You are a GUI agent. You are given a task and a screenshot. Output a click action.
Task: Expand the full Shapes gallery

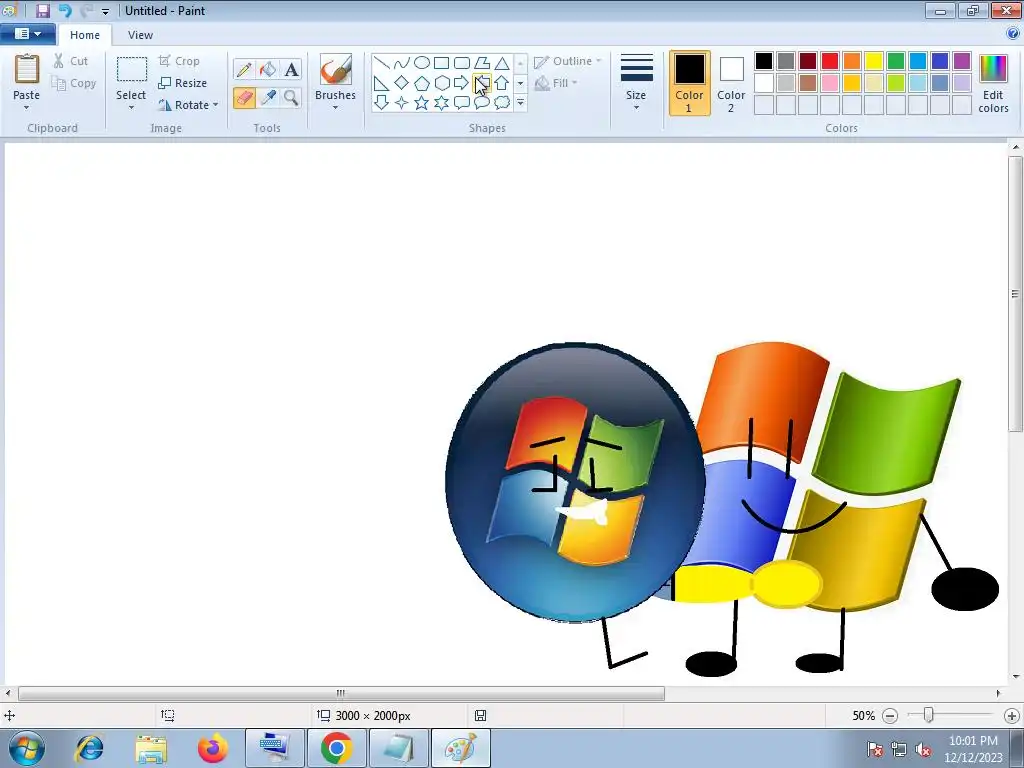pos(520,103)
